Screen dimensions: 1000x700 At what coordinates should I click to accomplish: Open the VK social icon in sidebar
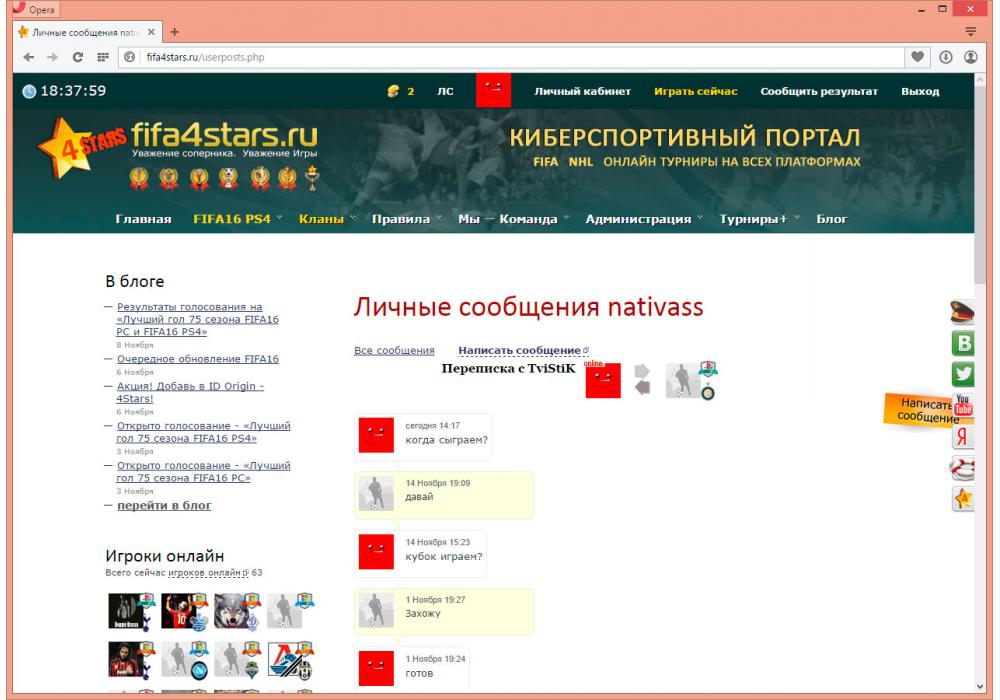964,345
